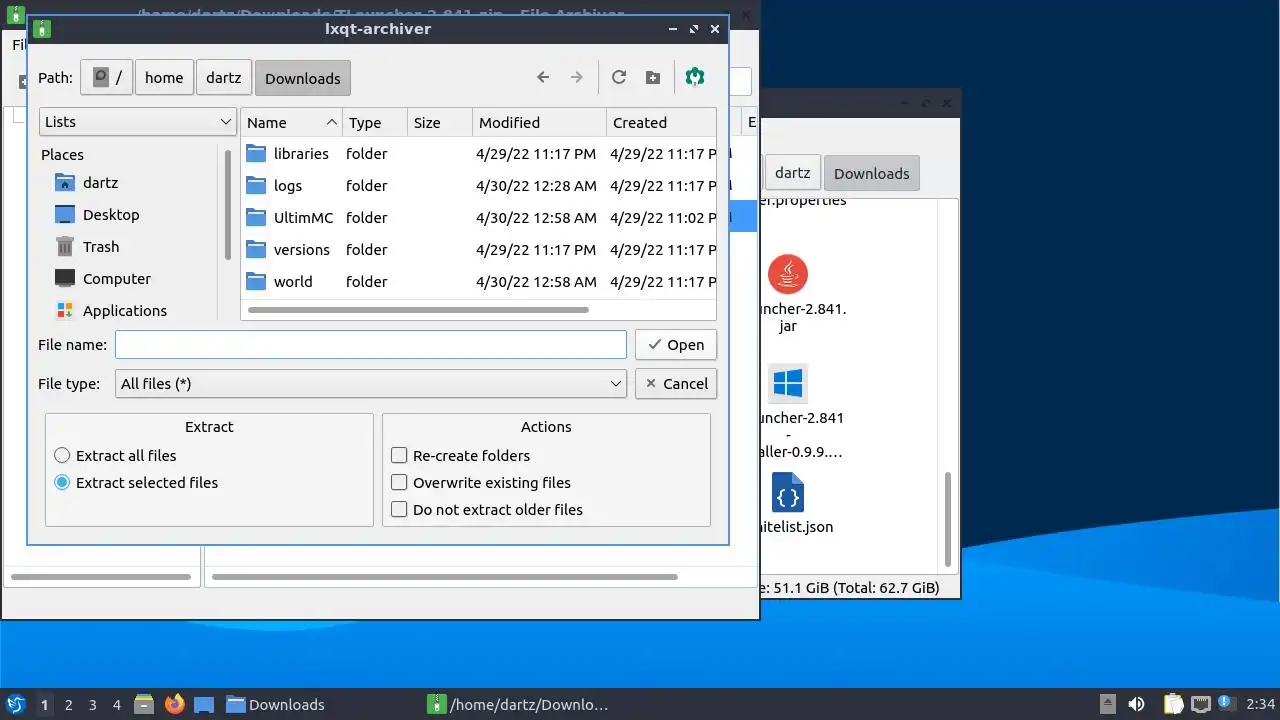Select the Windows installer file icon in file manager

click(788, 383)
